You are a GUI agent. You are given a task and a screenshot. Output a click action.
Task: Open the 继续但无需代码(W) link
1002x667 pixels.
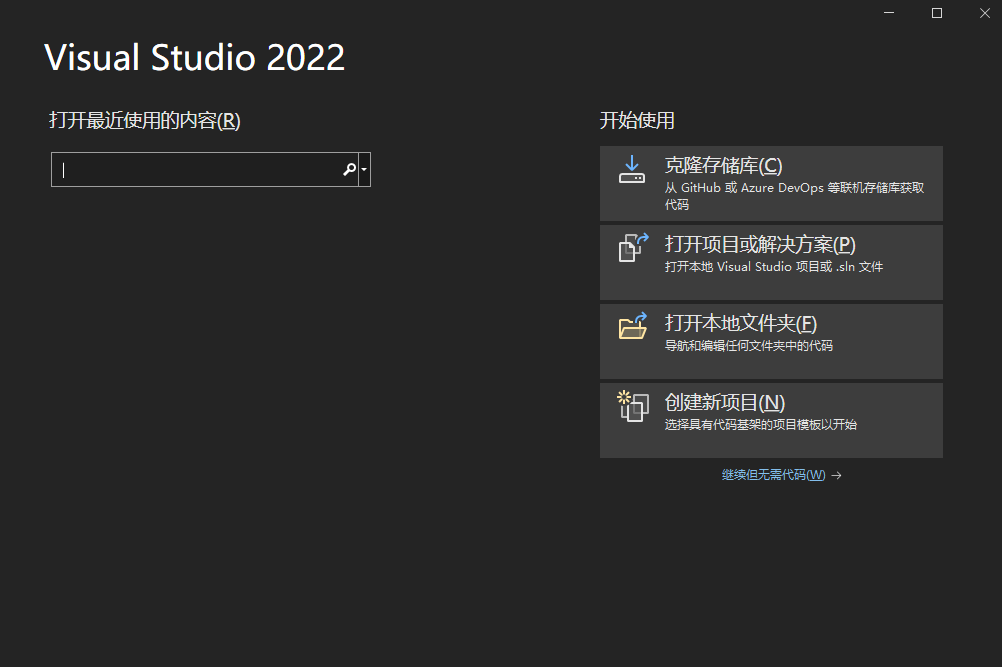(x=773, y=475)
